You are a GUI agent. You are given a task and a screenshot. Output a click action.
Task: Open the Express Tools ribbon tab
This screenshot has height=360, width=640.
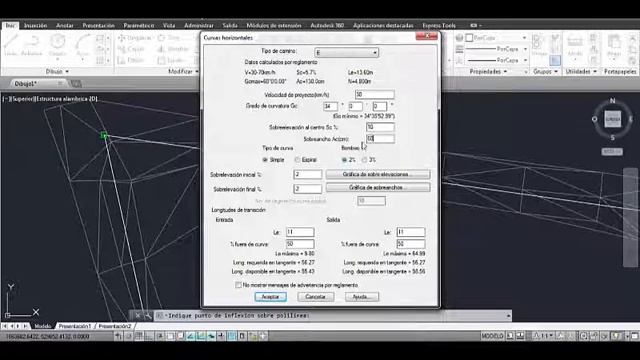click(439, 25)
